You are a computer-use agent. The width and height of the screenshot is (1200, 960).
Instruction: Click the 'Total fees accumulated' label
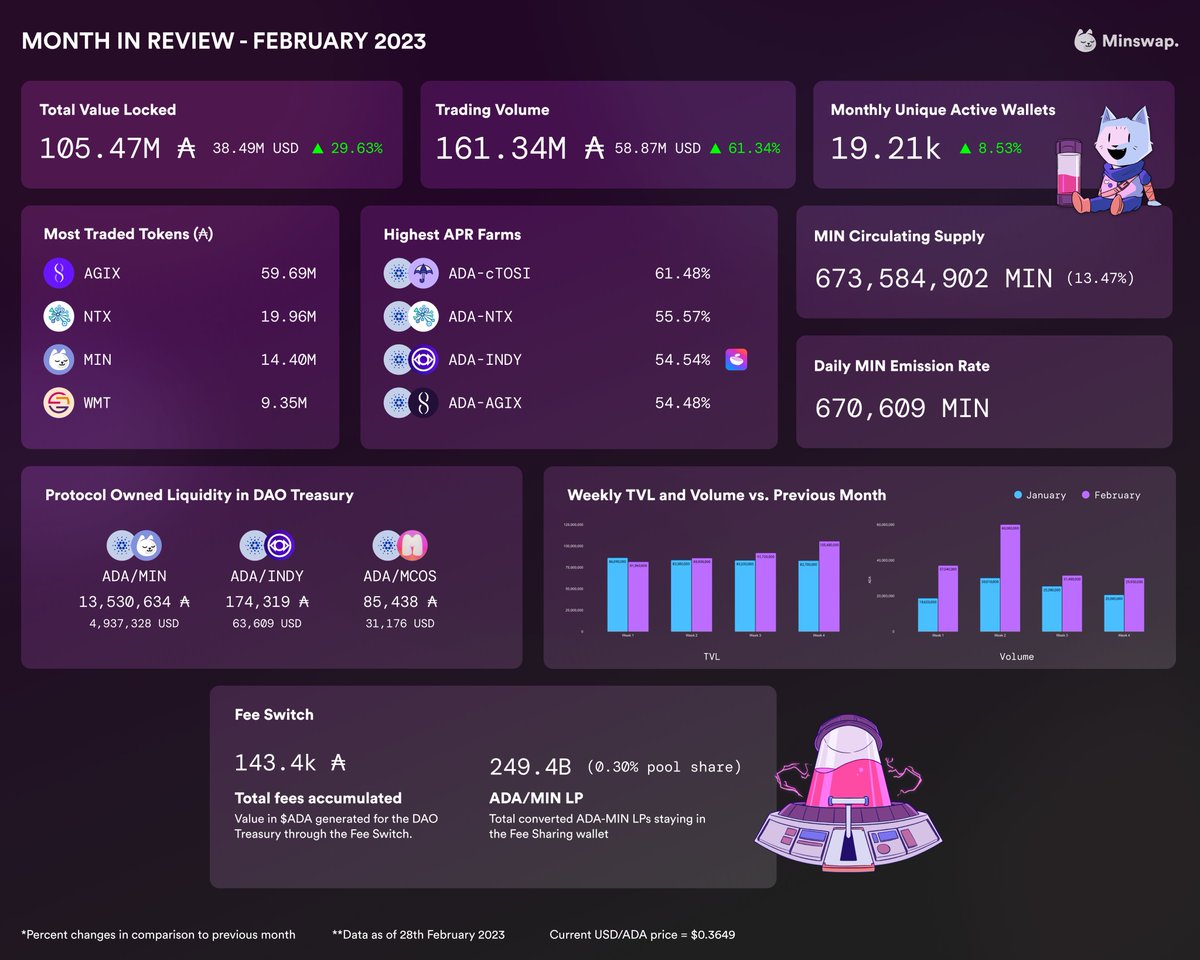point(318,798)
